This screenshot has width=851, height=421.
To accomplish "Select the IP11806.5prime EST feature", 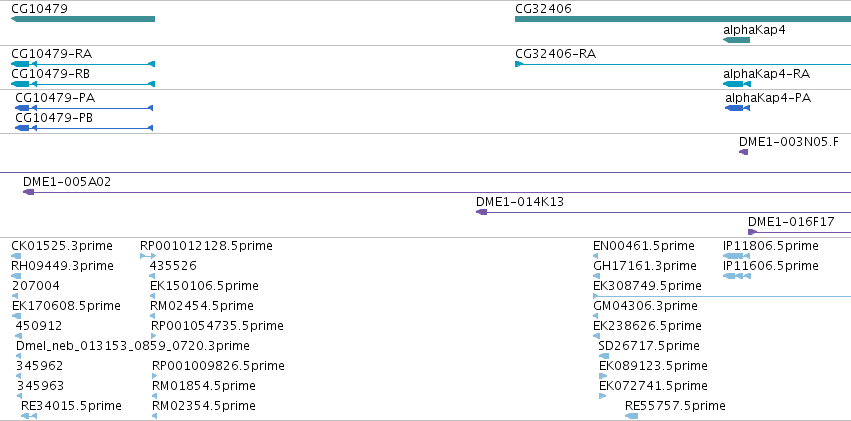I will 733,256.
